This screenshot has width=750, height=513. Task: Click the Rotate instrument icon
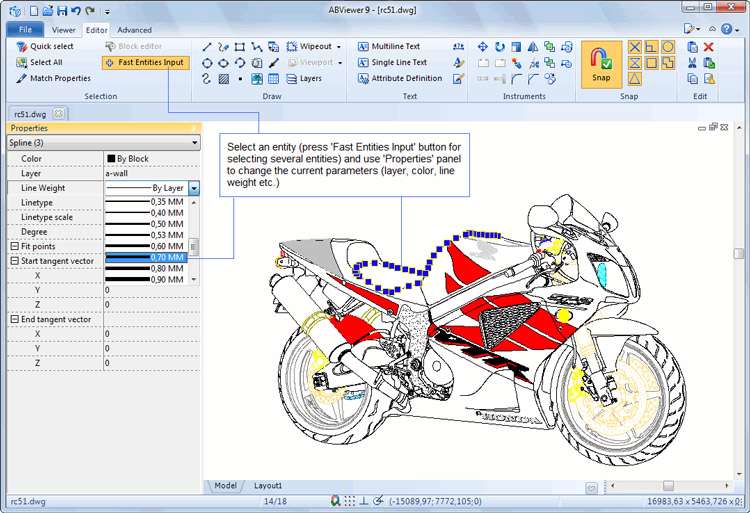click(500, 46)
